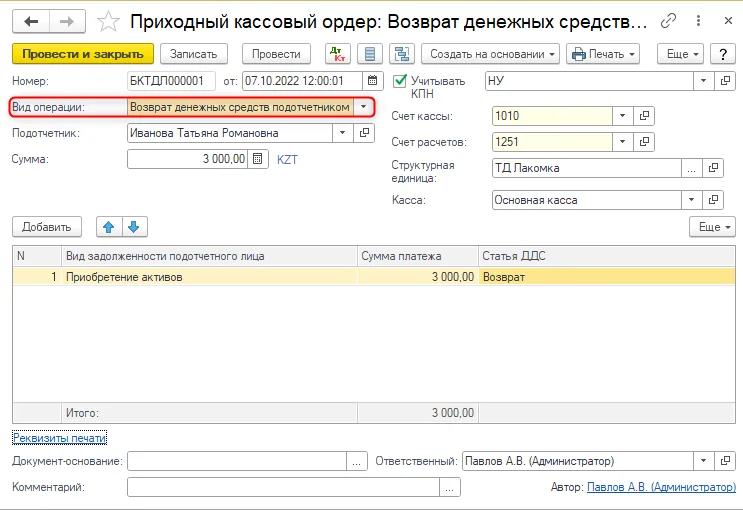Open Подотчетник record with open icon
Image resolution: width=743 pixels, height=510 pixels.
[x=364, y=133]
